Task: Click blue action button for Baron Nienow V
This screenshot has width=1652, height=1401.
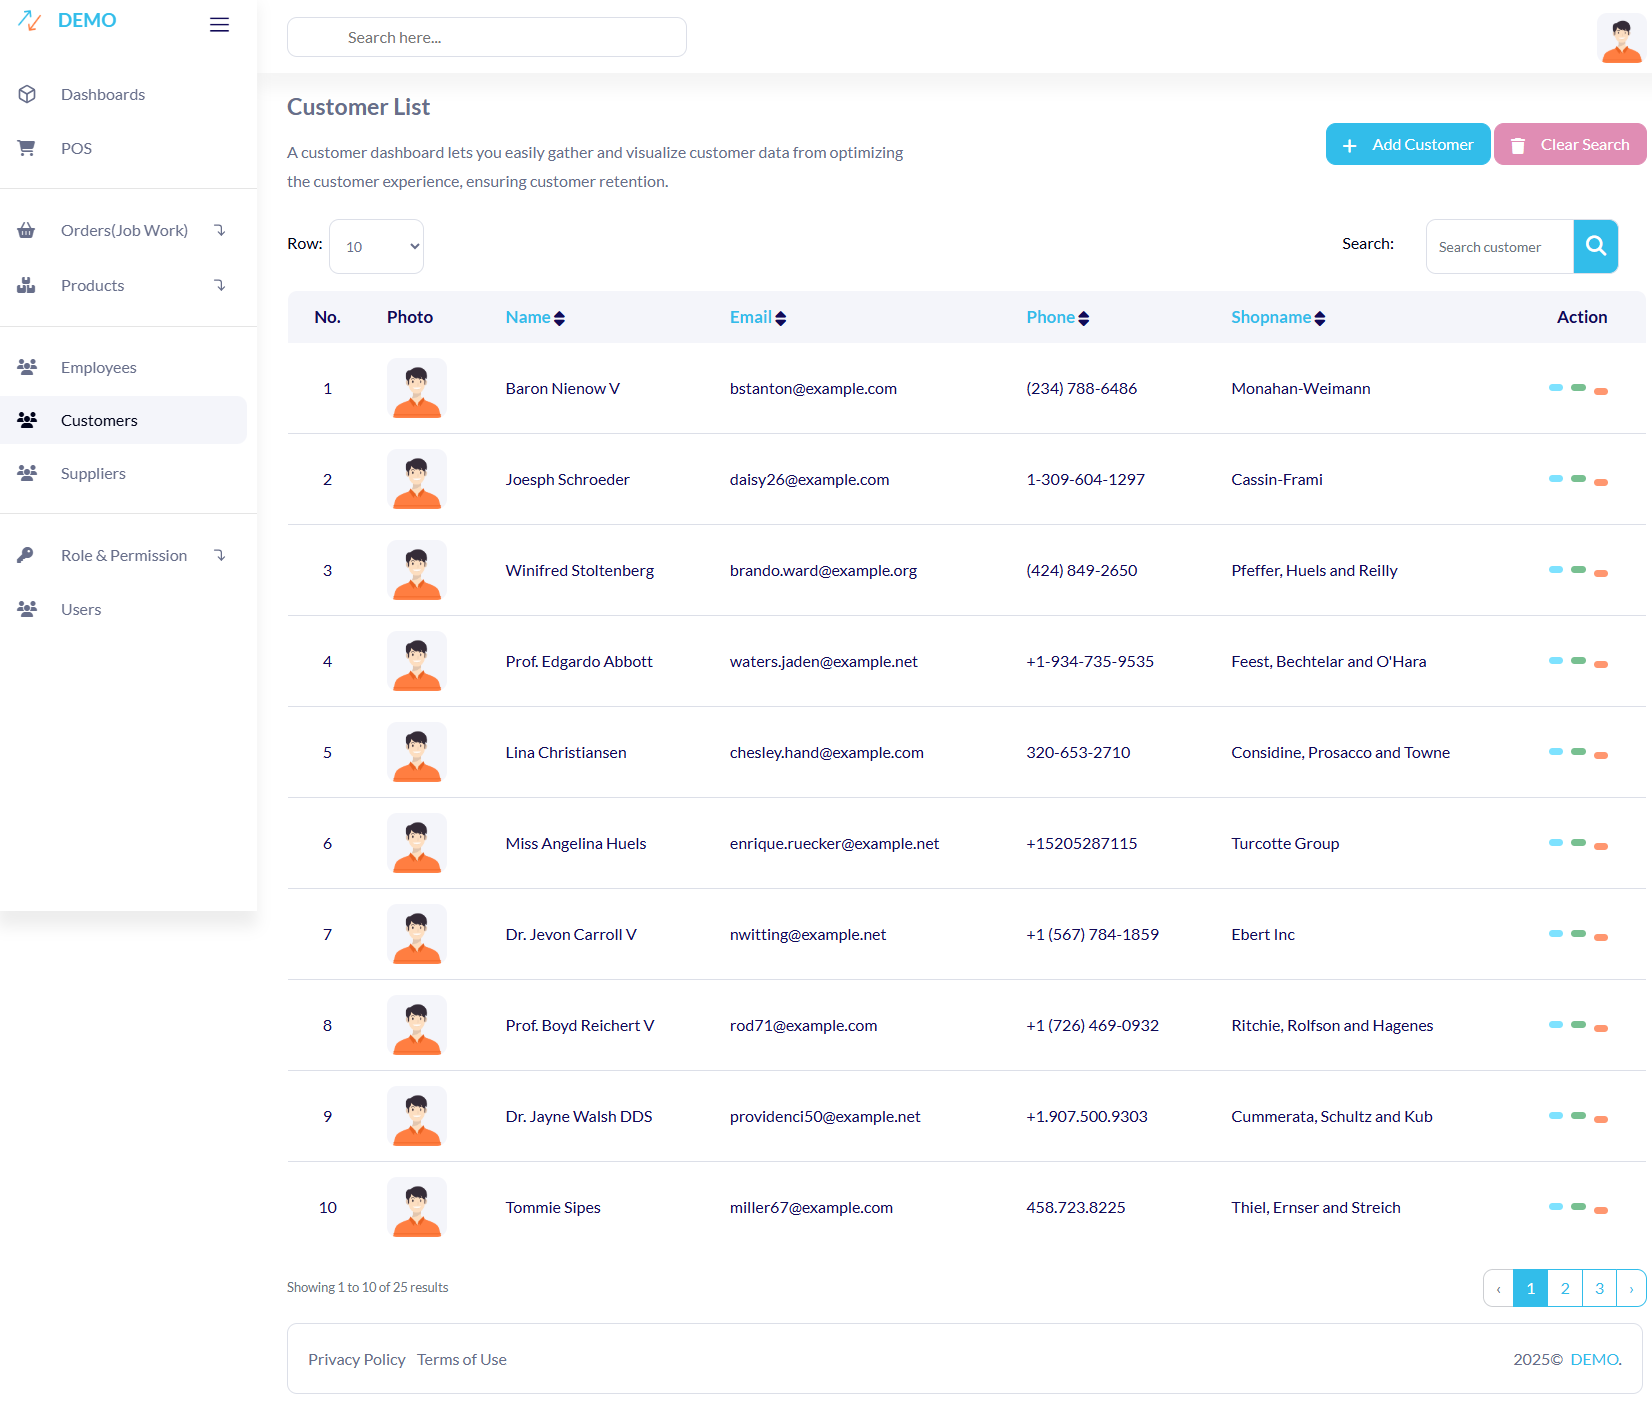Action: (1555, 388)
